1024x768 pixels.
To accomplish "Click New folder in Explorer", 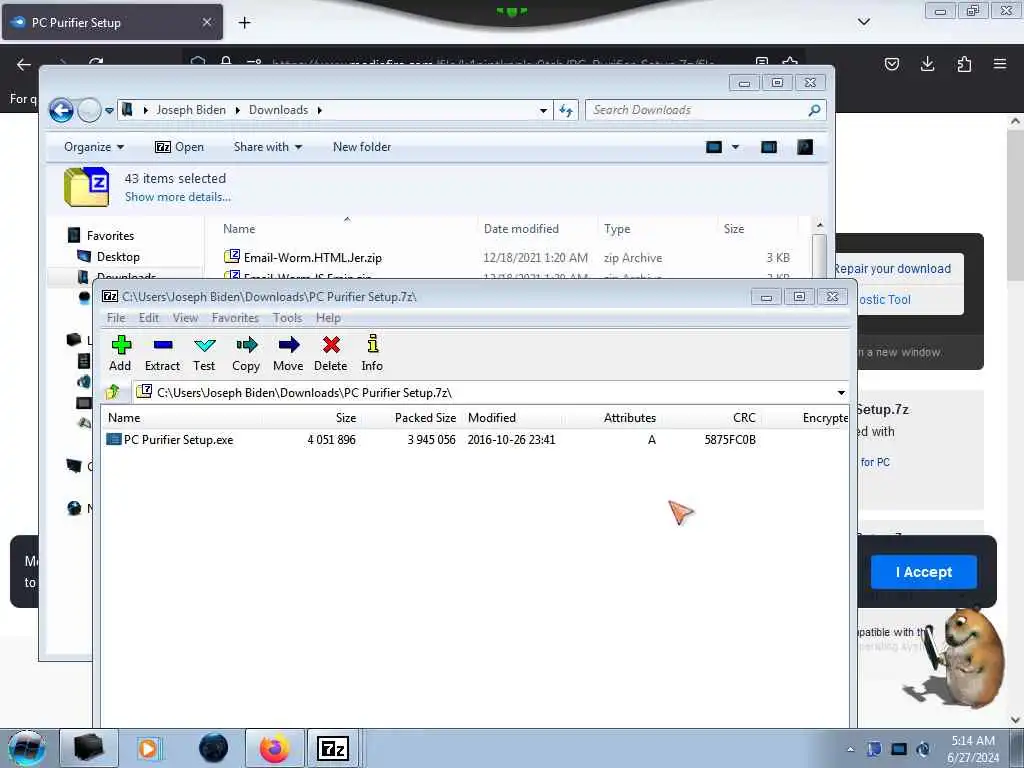I will tap(362, 147).
